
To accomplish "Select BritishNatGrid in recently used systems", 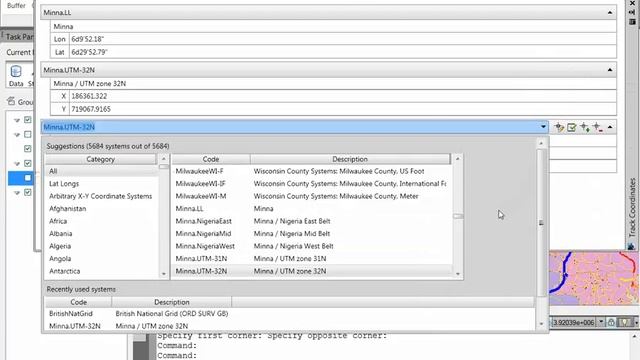I will [x=71, y=313].
